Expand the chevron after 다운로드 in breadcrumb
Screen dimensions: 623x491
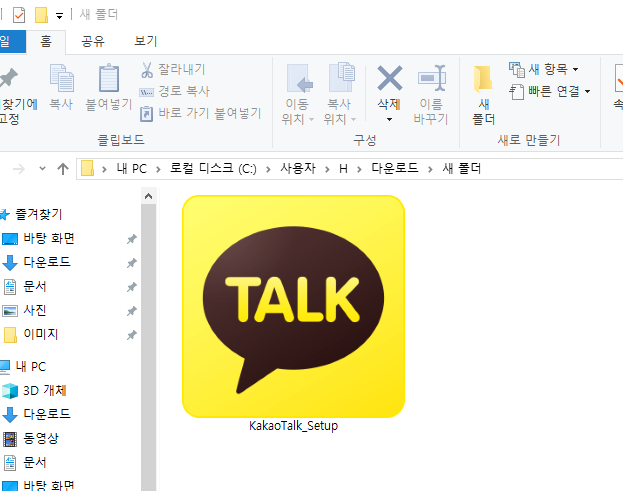pos(430,170)
